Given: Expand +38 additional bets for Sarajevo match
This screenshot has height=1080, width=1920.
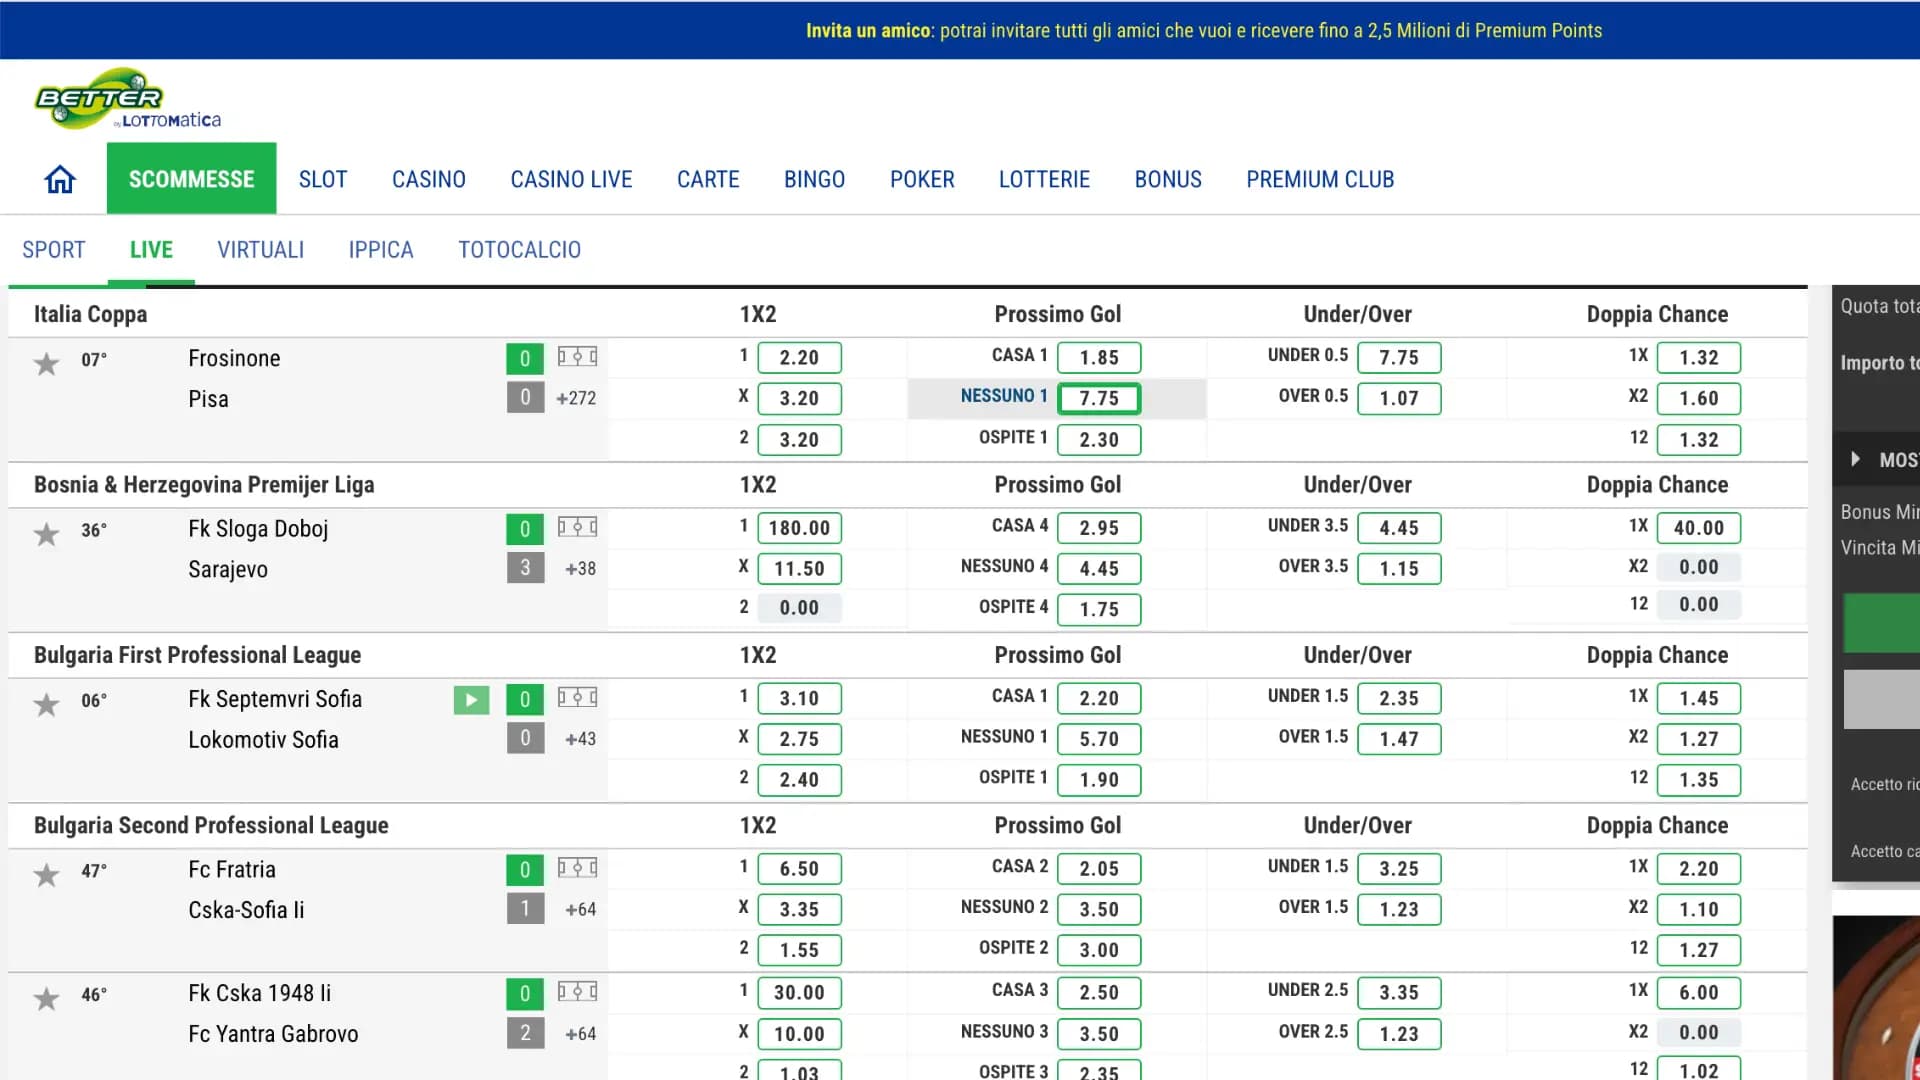Looking at the screenshot, I should [580, 568].
